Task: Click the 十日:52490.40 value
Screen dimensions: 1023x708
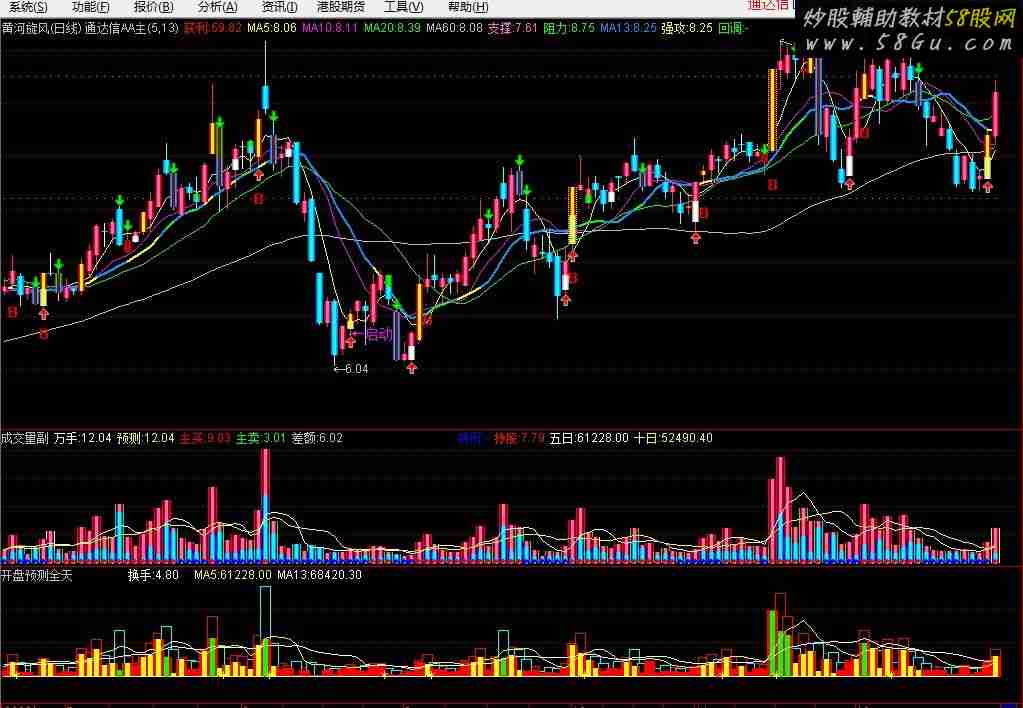Action: [x=673, y=438]
